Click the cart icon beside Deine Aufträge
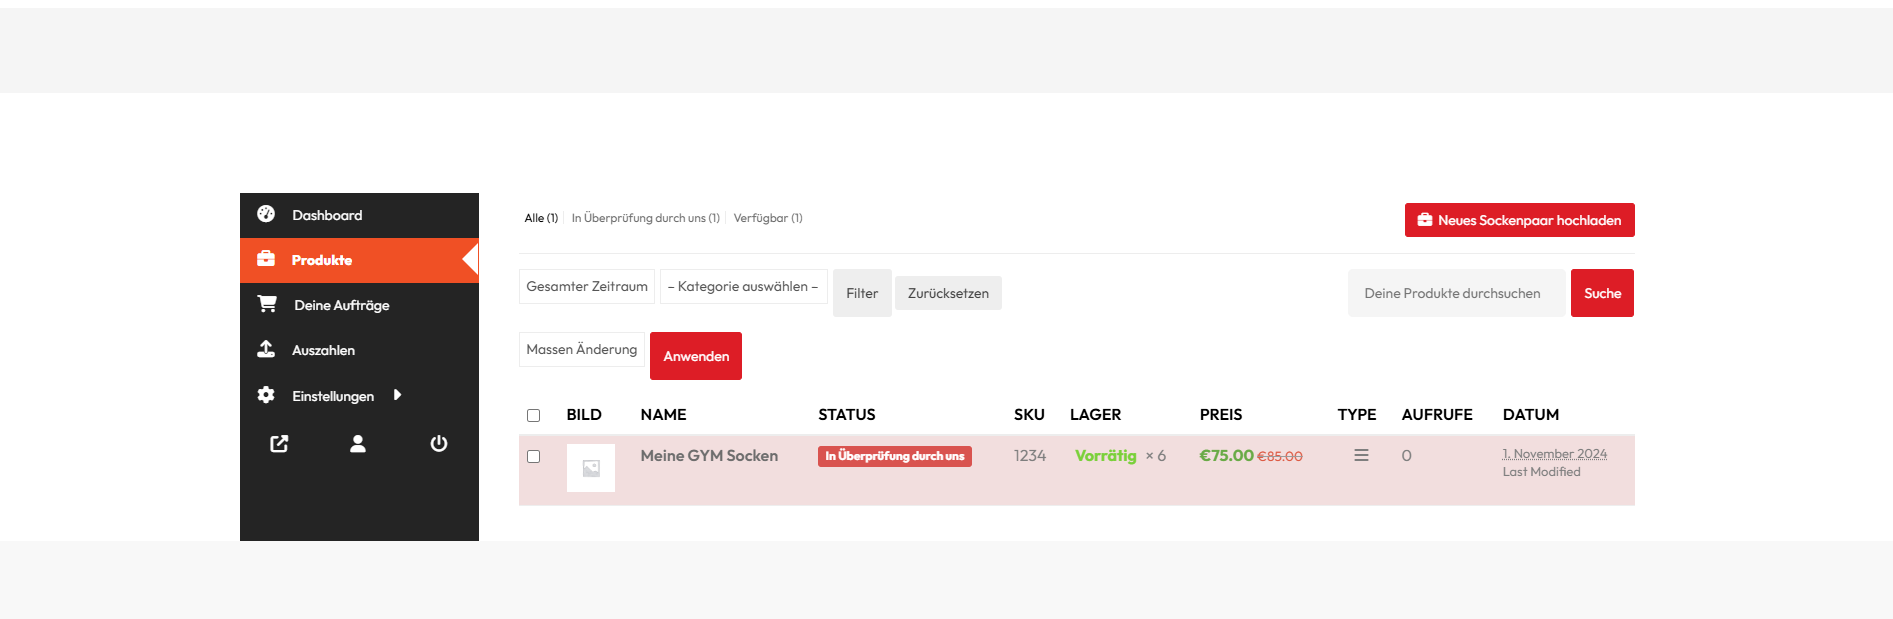Image resolution: width=1893 pixels, height=619 pixels. (x=267, y=304)
